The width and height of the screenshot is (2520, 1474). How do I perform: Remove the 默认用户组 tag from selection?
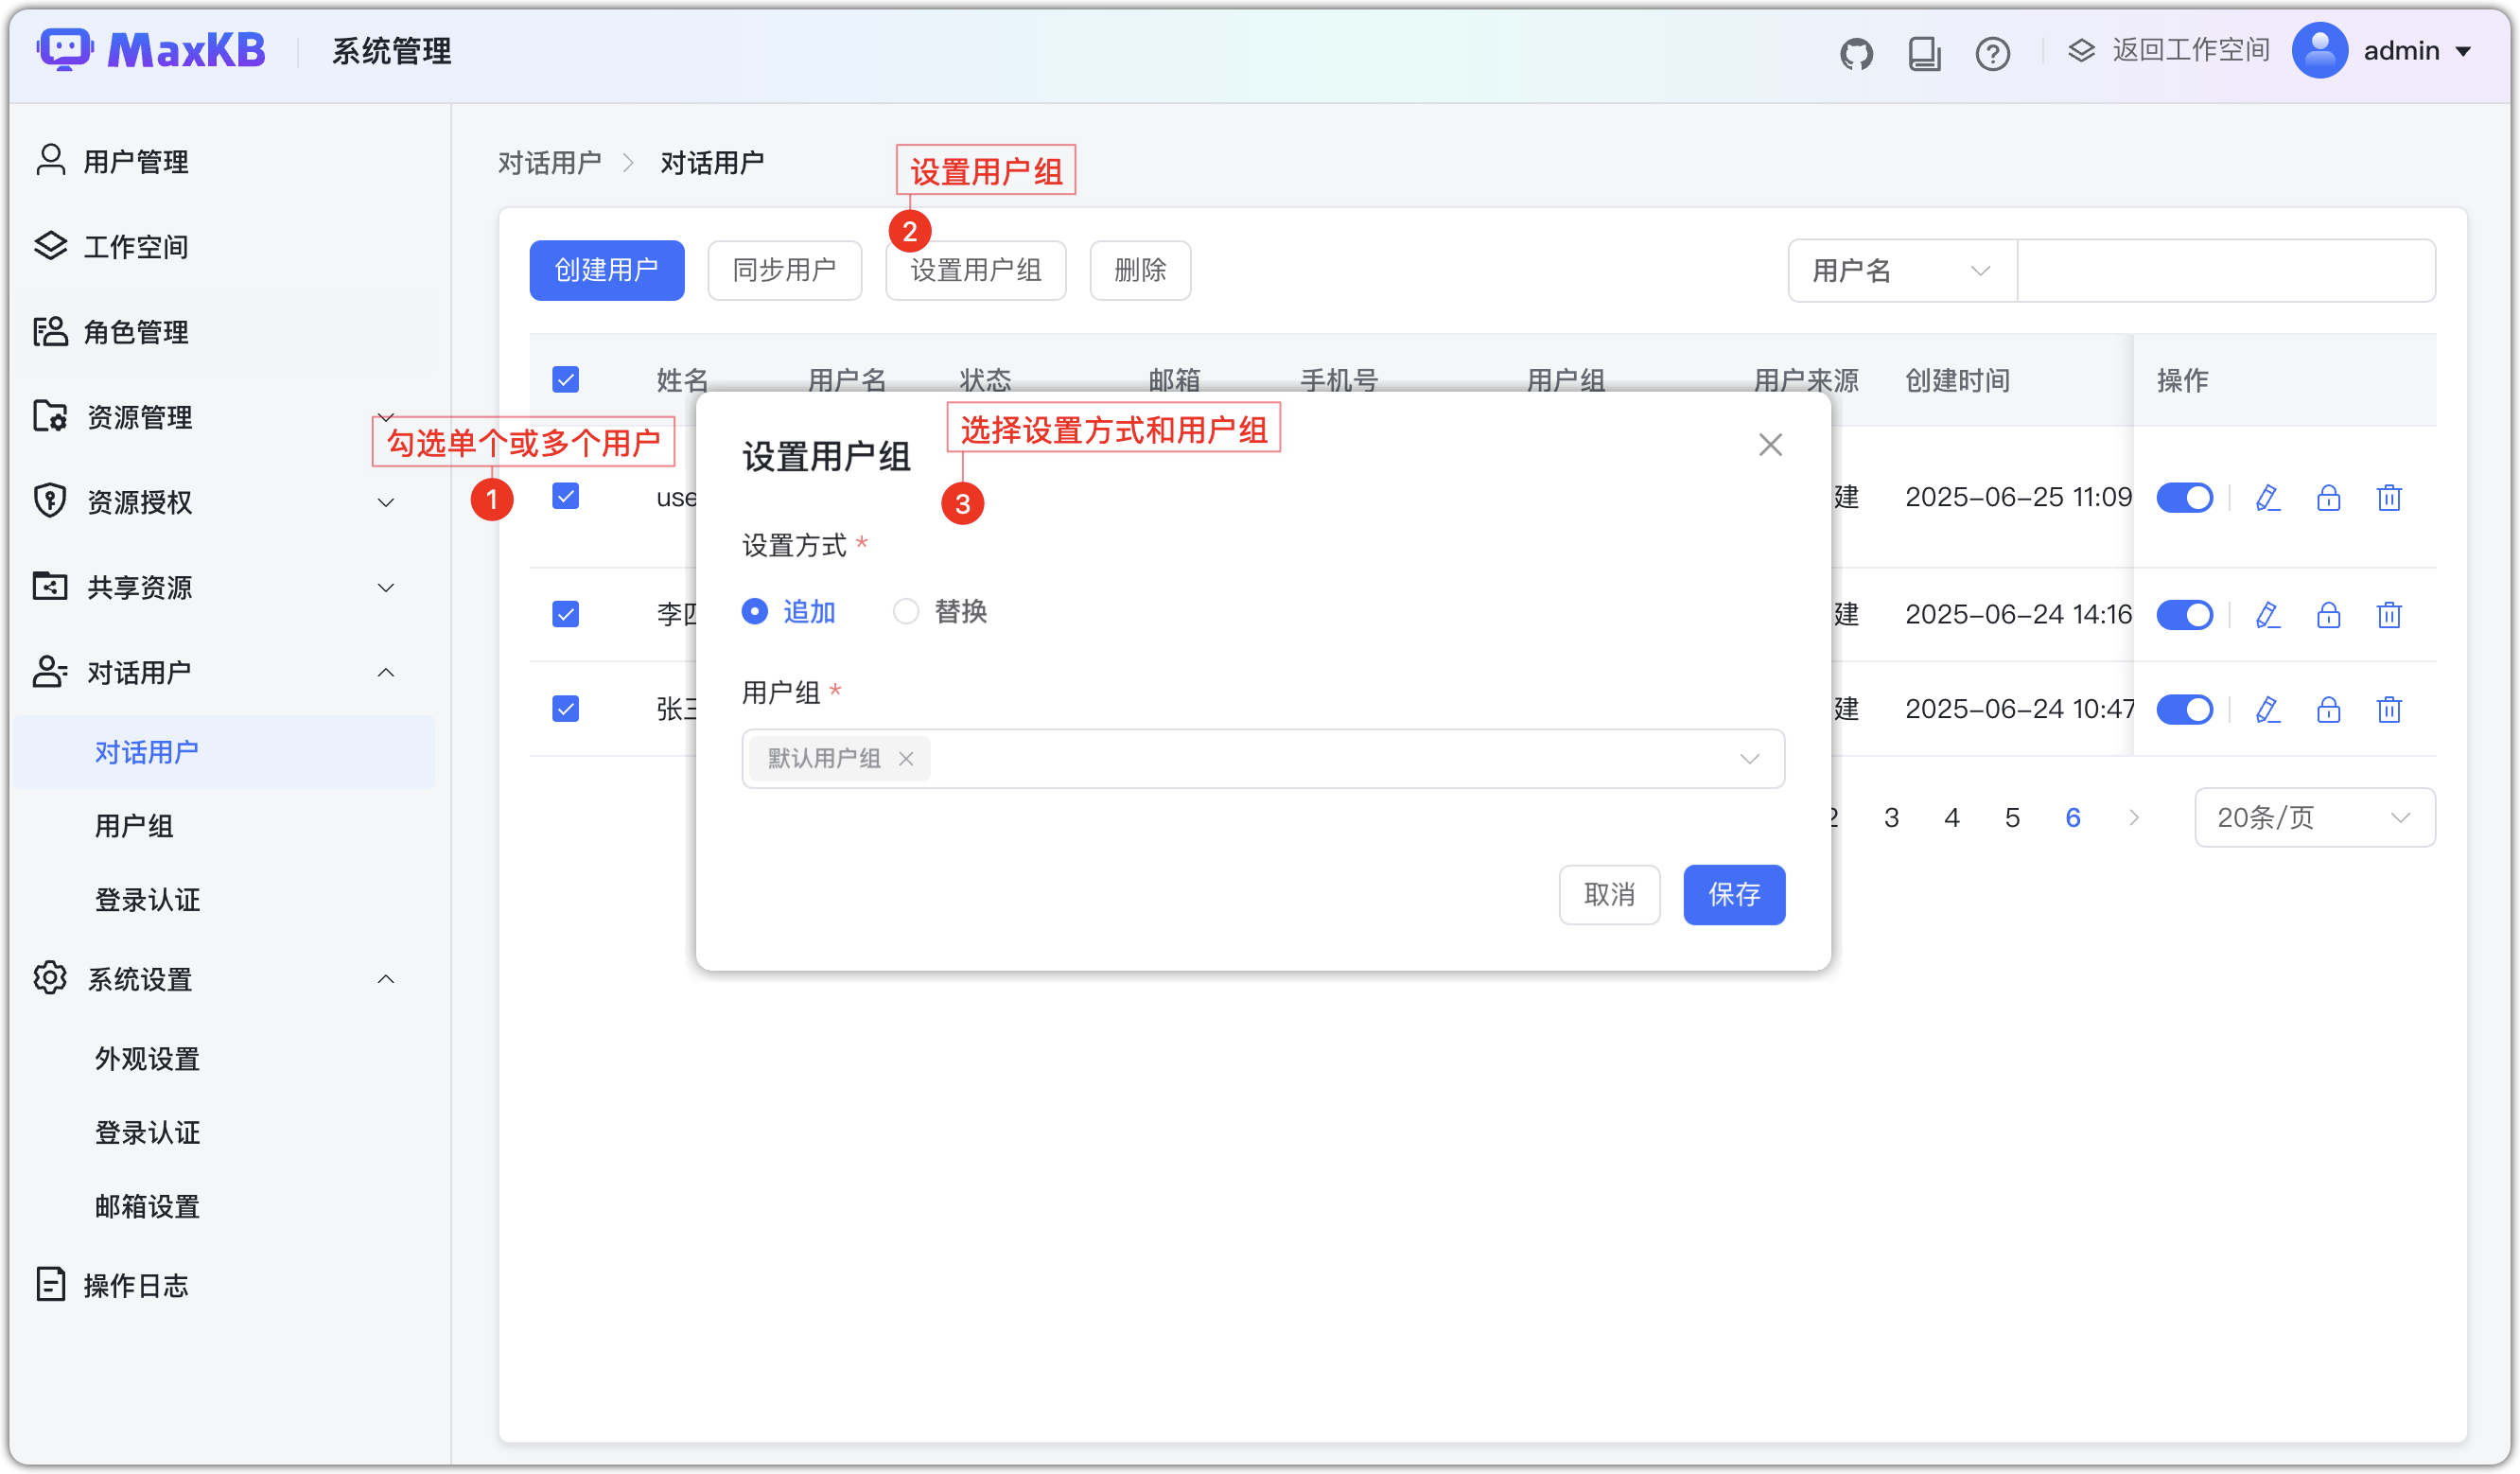click(x=906, y=759)
